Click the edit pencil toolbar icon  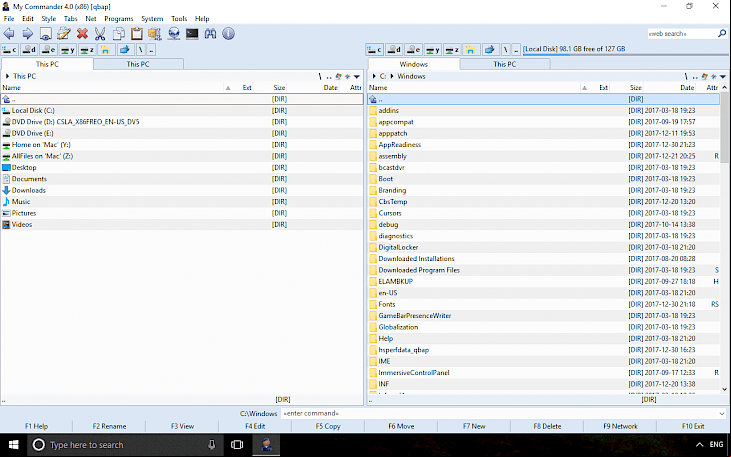(x=64, y=34)
